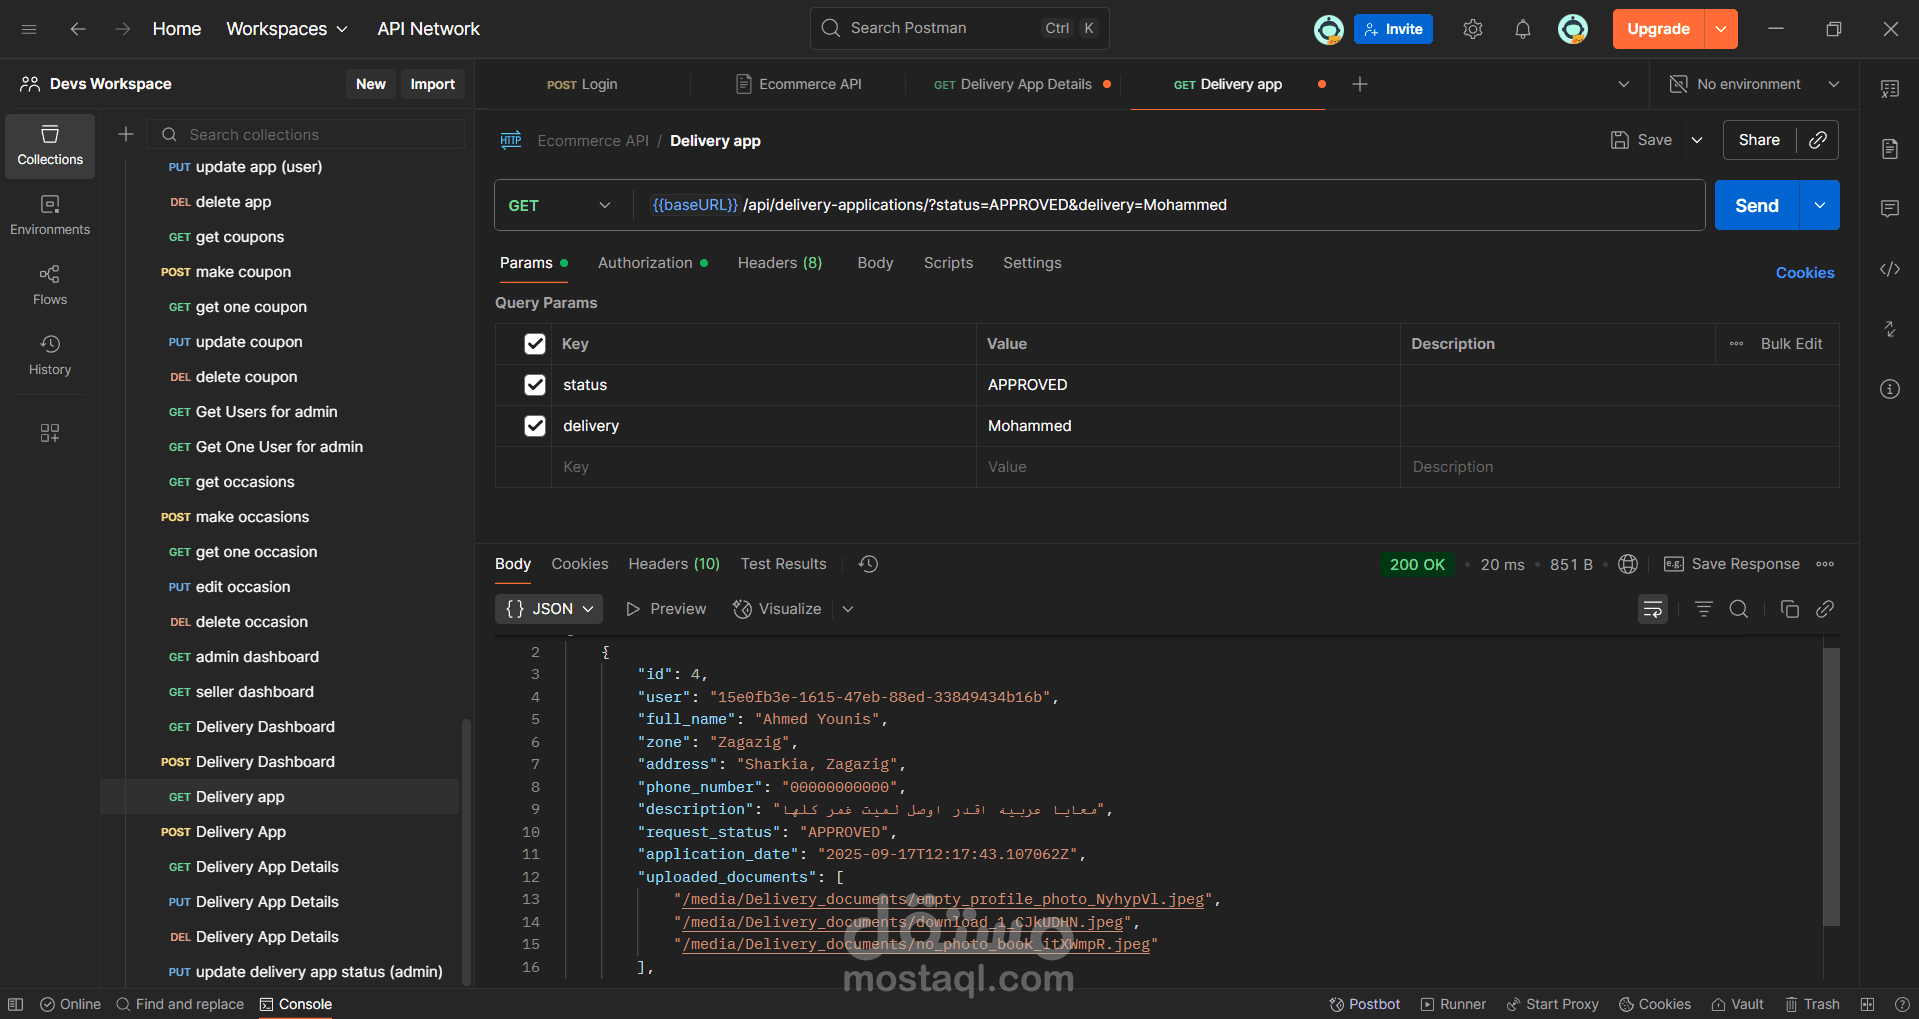Open the response history clock icon

click(868, 564)
